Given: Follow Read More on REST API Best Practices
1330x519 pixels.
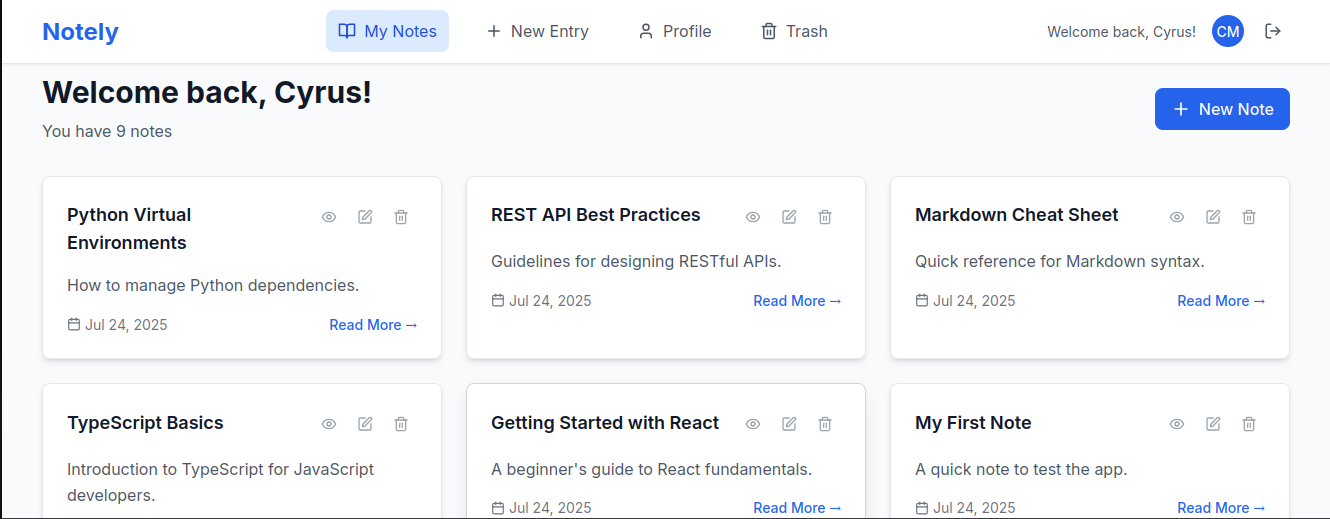Looking at the screenshot, I should (x=797, y=301).
